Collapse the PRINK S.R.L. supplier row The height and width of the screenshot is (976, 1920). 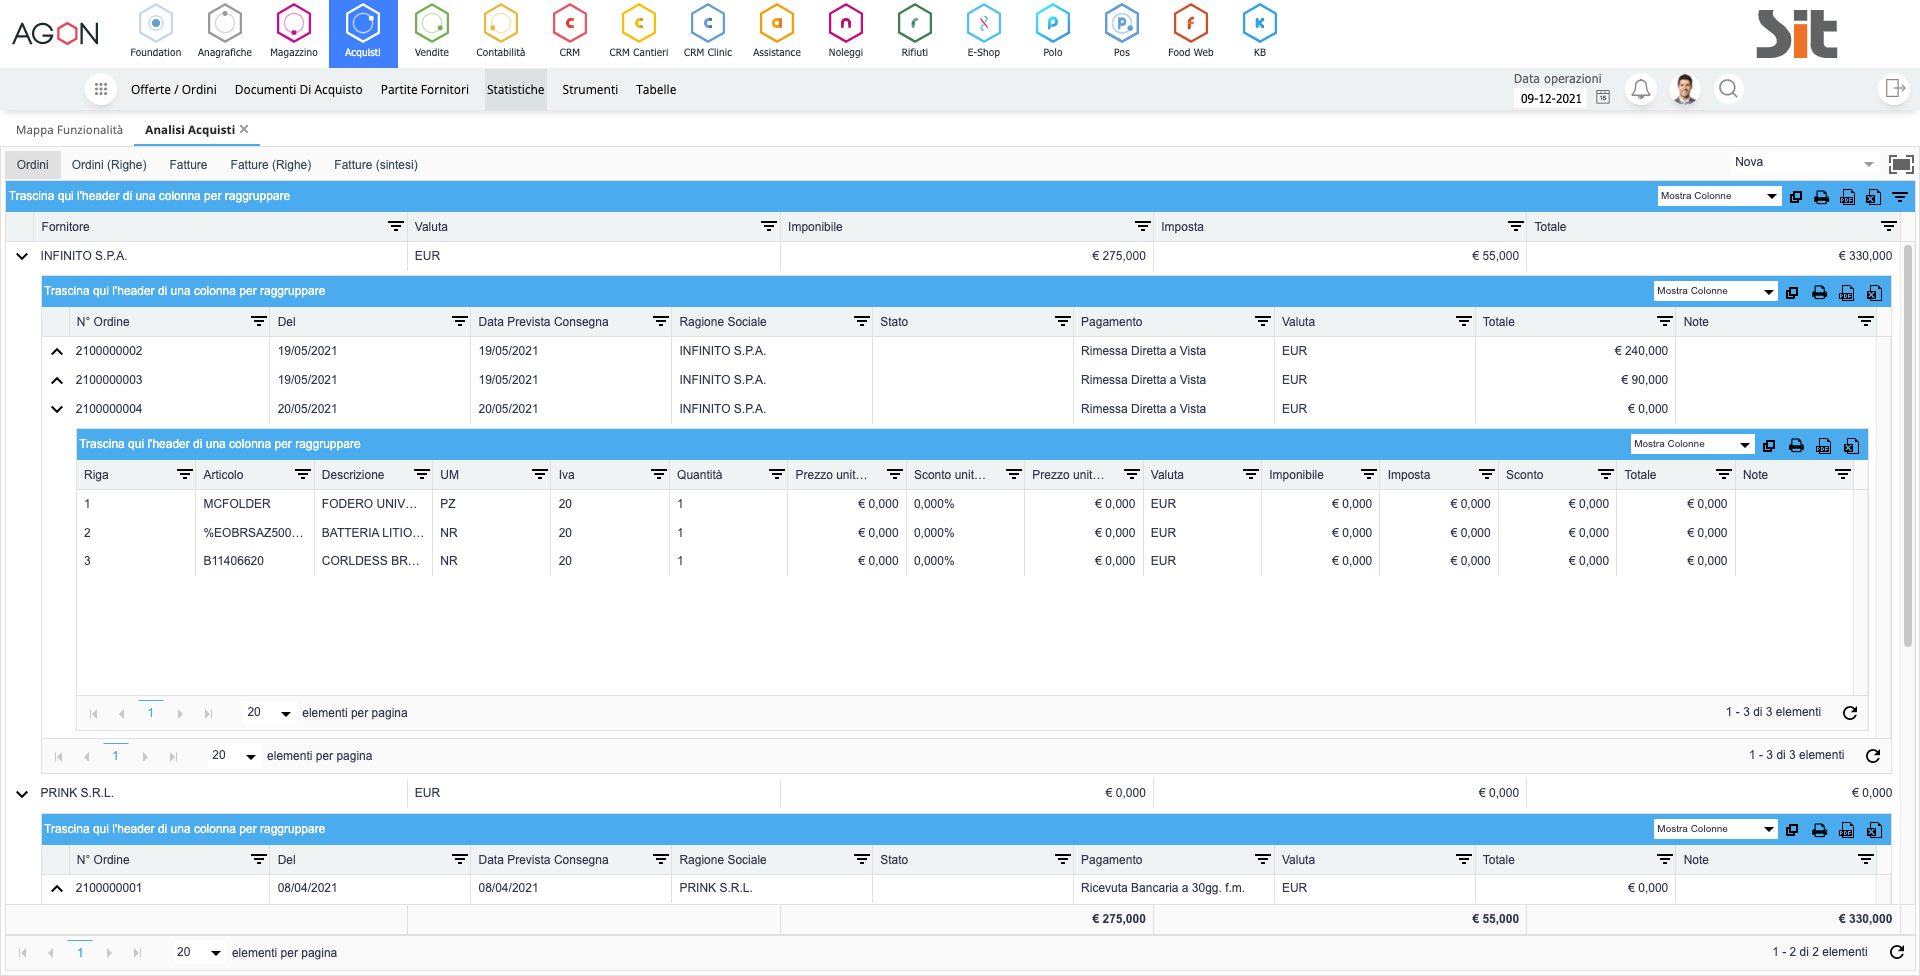(x=22, y=793)
